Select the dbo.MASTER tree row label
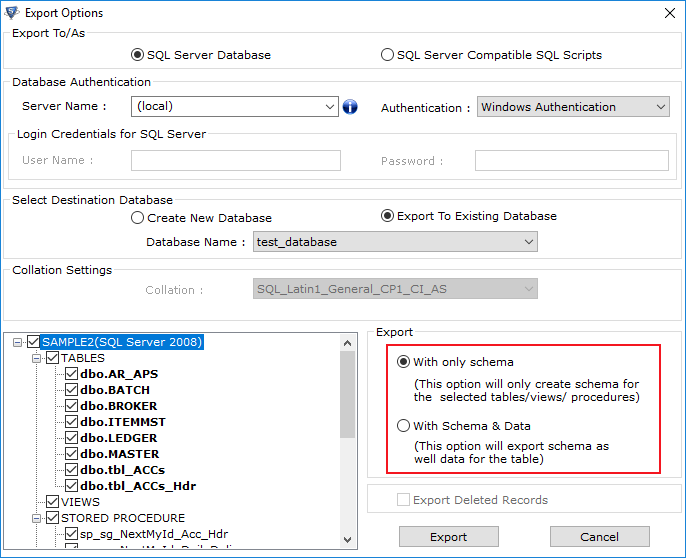 click(119, 454)
